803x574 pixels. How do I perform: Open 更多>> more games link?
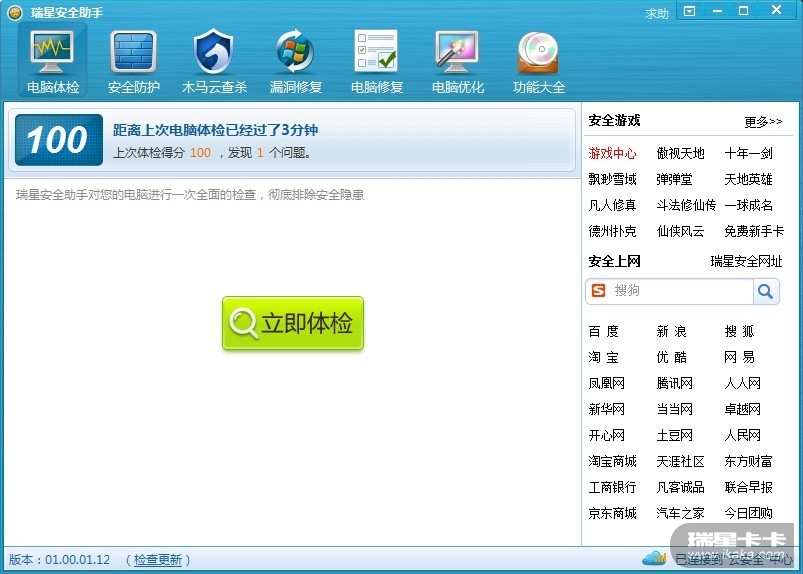(763, 121)
